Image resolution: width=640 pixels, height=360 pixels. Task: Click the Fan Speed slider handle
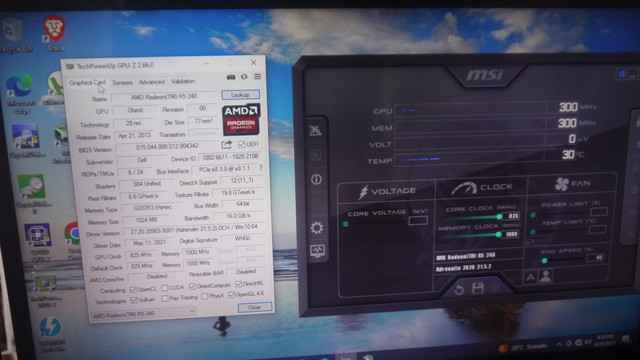pyautogui.click(x=544, y=260)
